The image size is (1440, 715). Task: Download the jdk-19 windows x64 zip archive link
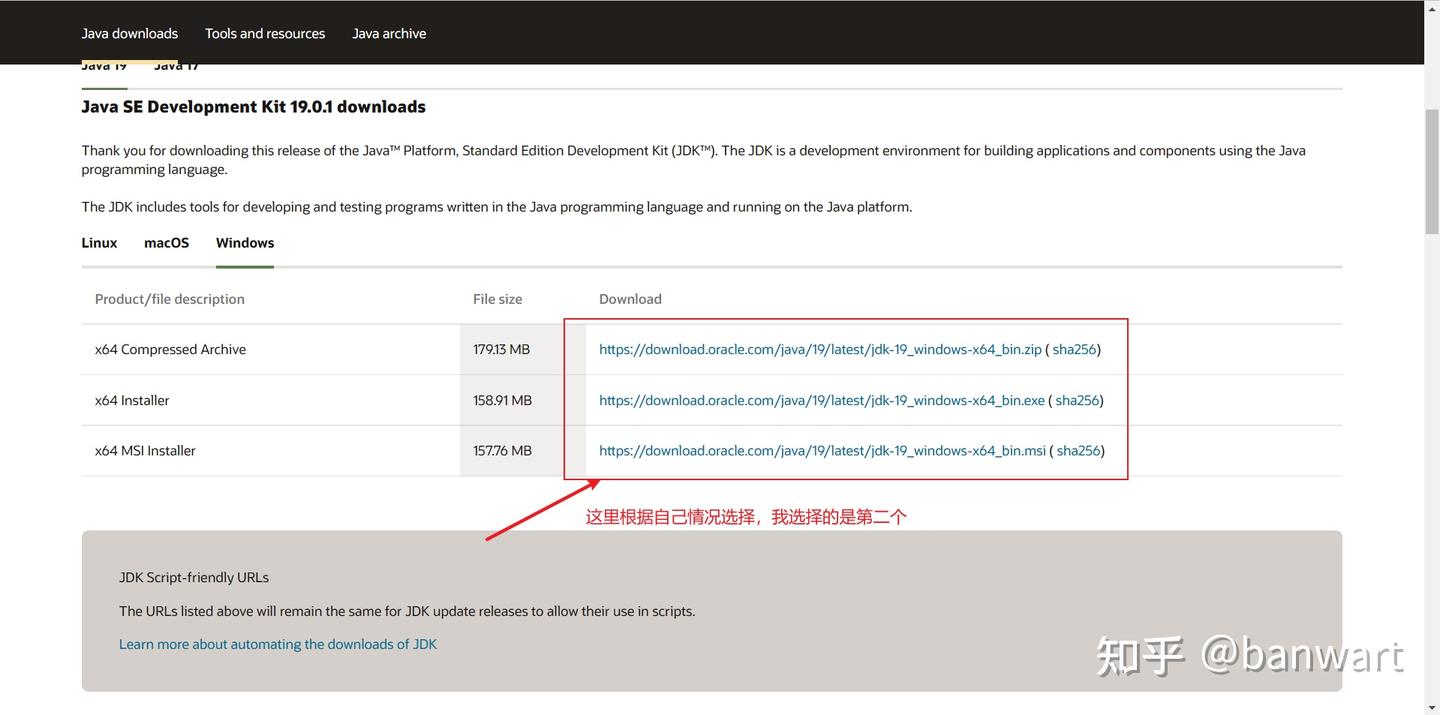(x=821, y=349)
